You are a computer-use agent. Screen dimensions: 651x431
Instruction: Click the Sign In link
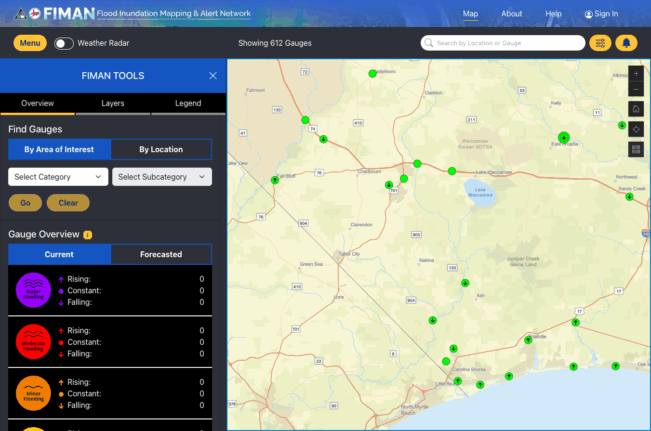tap(601, 14)
